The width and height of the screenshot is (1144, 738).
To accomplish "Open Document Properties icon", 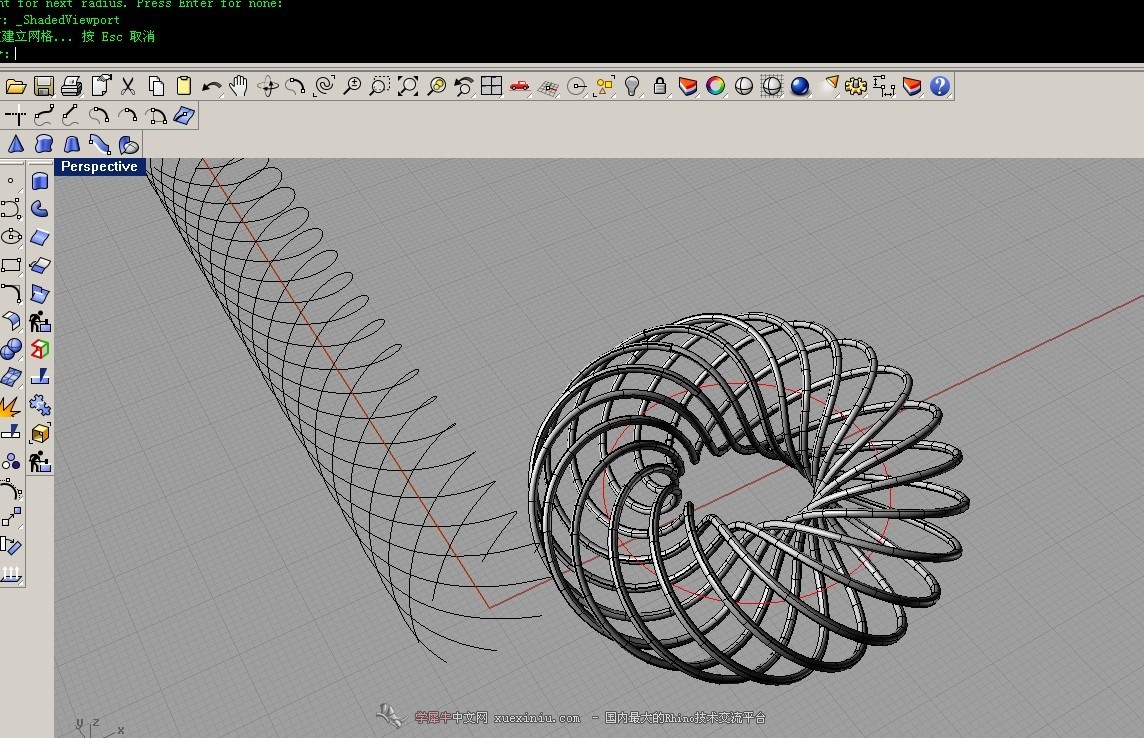I will pyautogui.click(x=101, y=86).
